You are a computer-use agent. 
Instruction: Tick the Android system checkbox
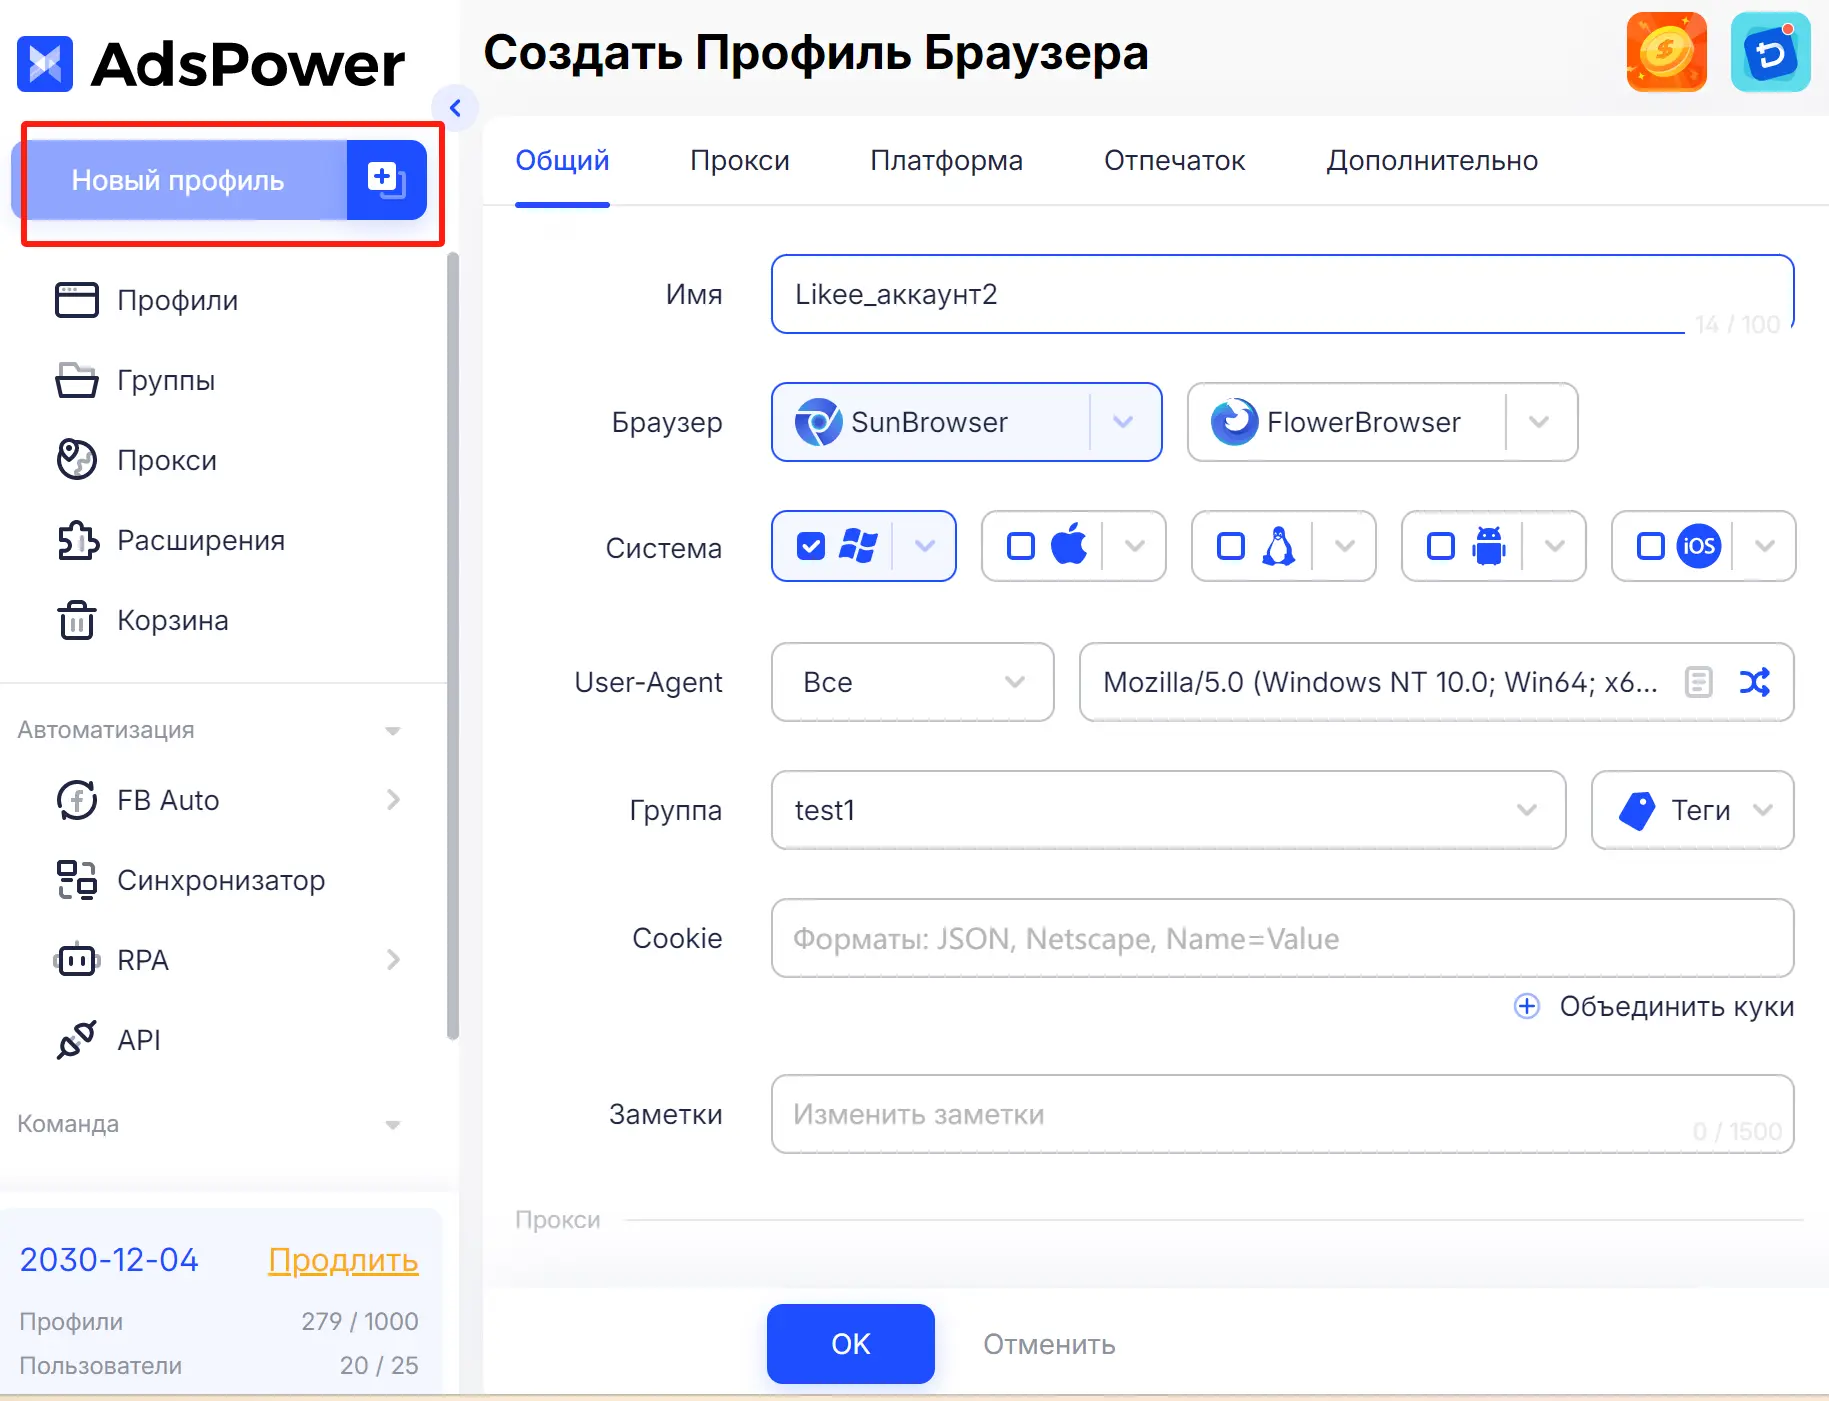(1441, 546)
